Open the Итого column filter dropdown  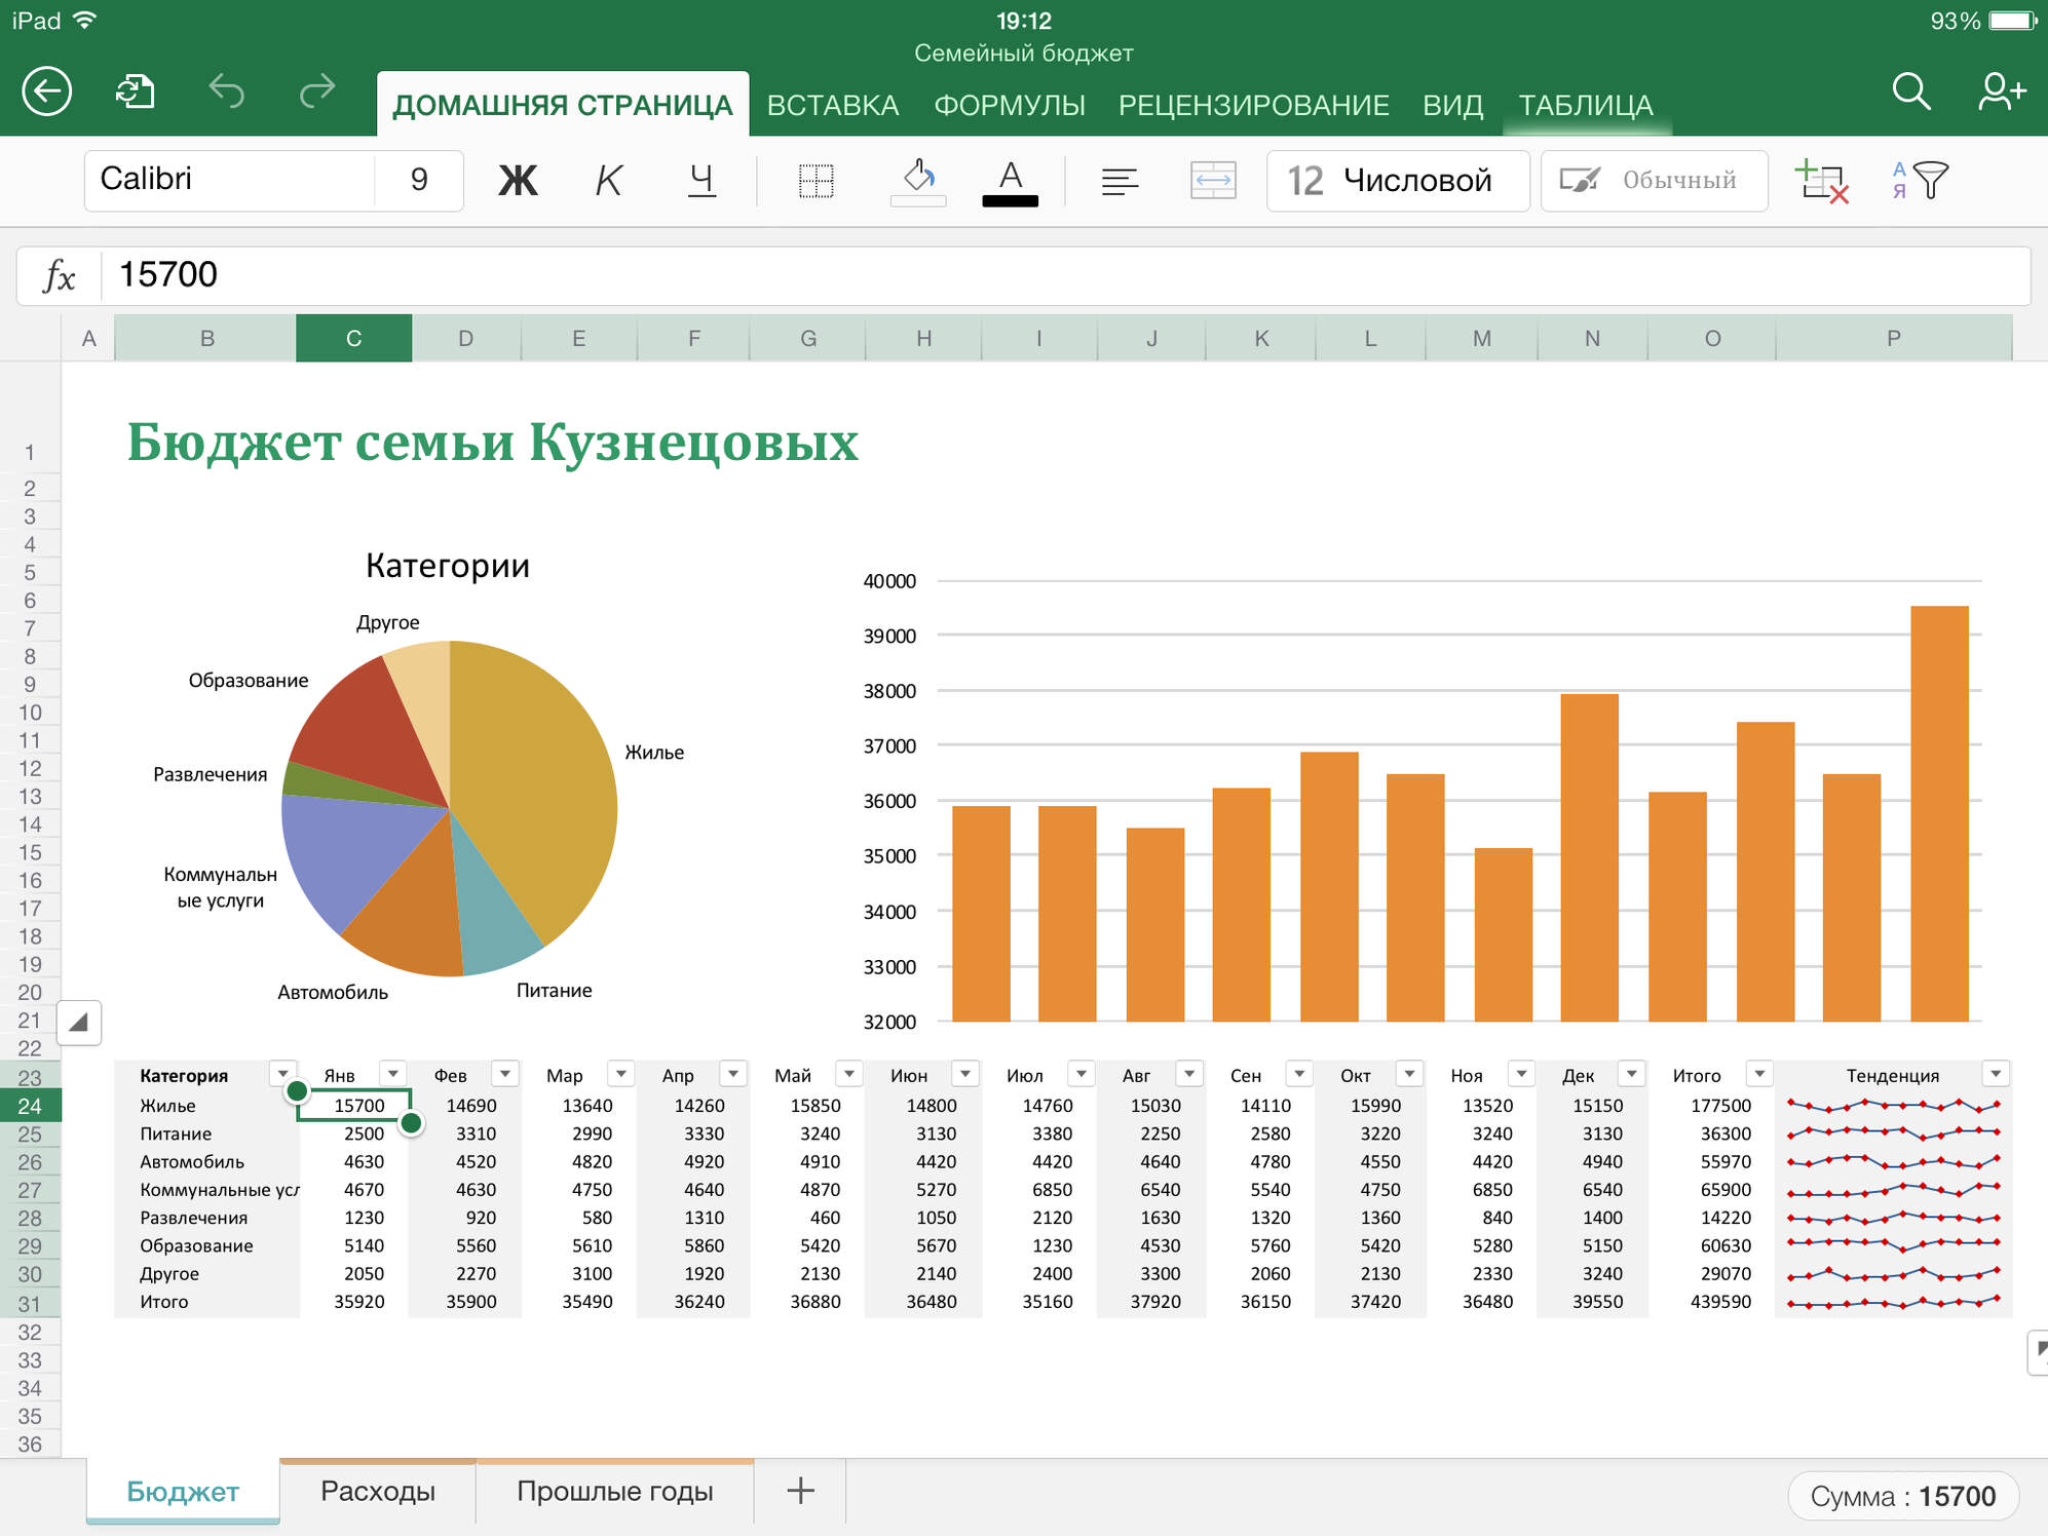[x=1758, y=1074]
